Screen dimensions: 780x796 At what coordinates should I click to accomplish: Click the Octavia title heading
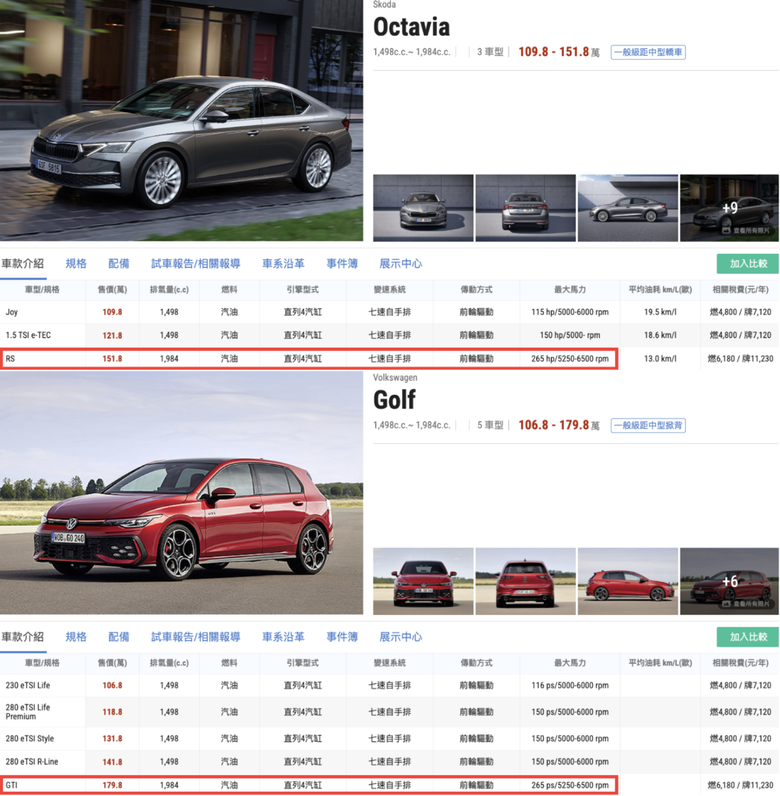click(x=411, y=27)
